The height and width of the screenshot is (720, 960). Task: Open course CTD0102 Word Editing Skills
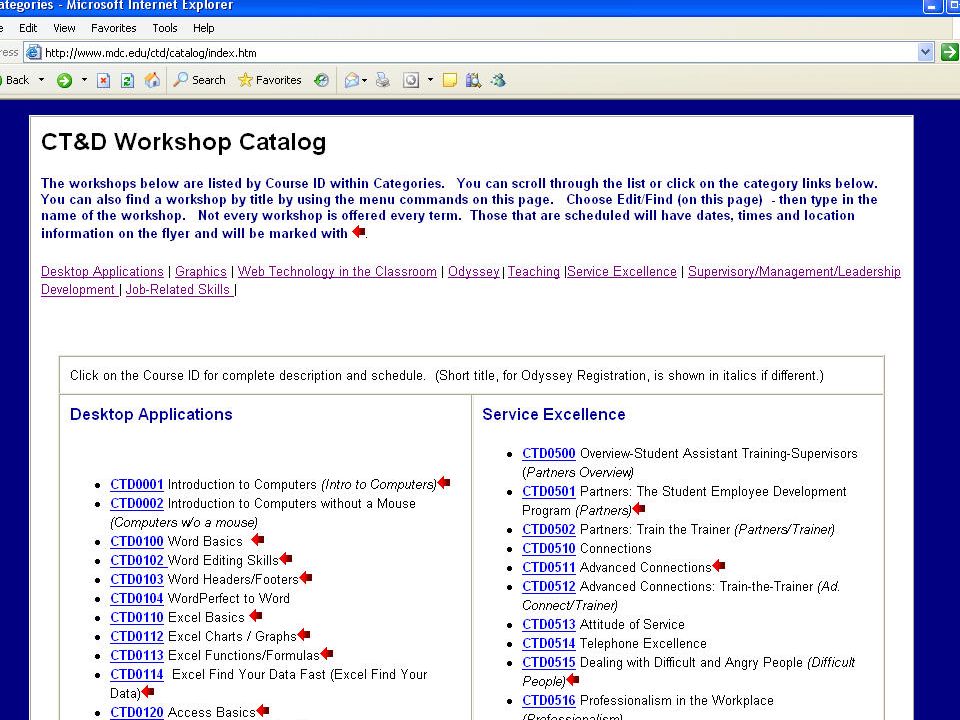(x=138, y=560)
